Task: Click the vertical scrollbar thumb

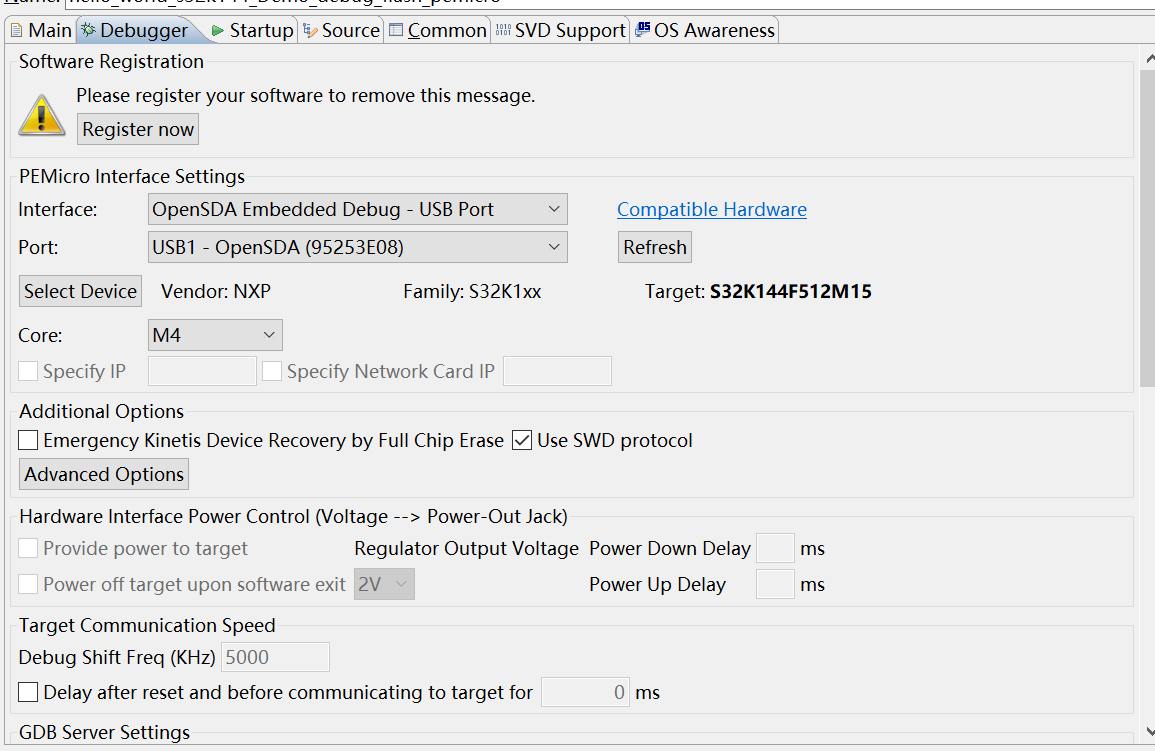Action: [x=1147, y=228]
